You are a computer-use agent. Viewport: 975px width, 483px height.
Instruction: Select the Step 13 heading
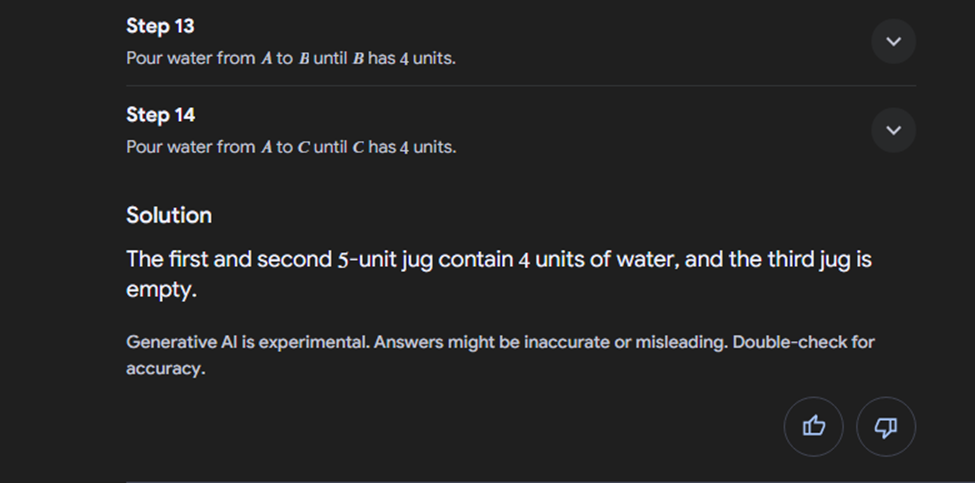coord(160,27)
